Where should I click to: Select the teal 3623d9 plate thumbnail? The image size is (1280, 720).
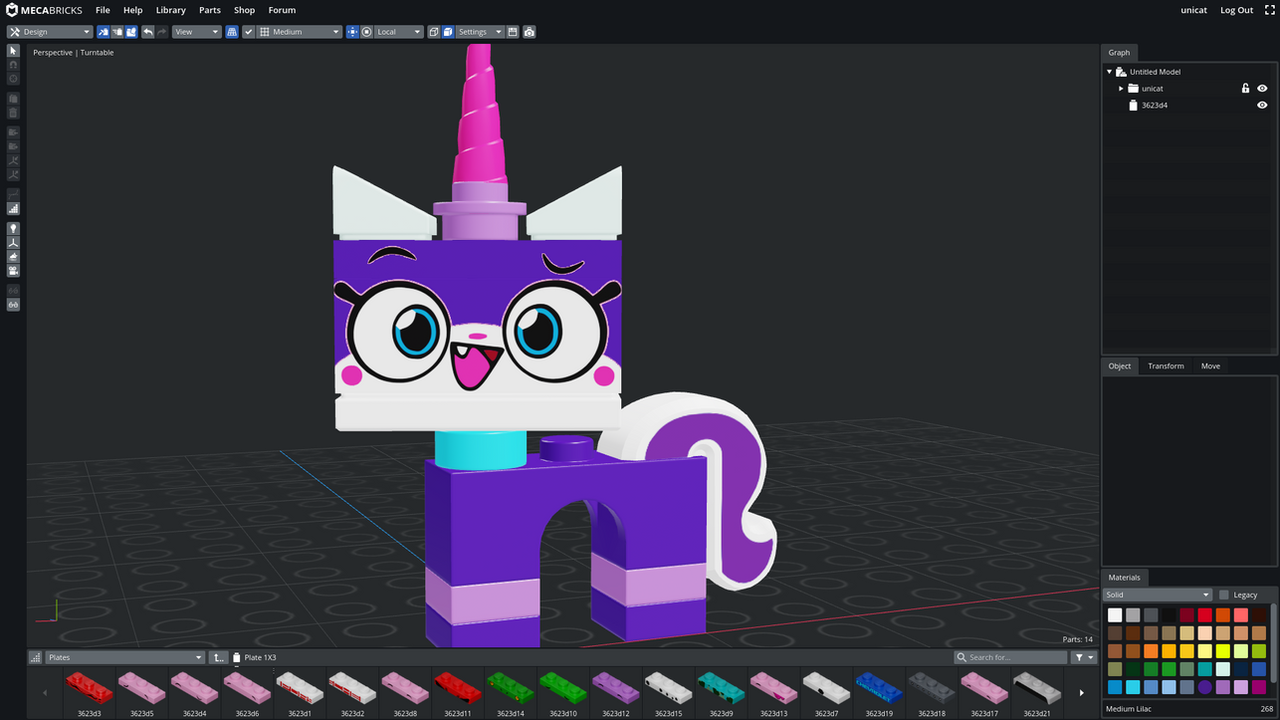tap(721, 691)
